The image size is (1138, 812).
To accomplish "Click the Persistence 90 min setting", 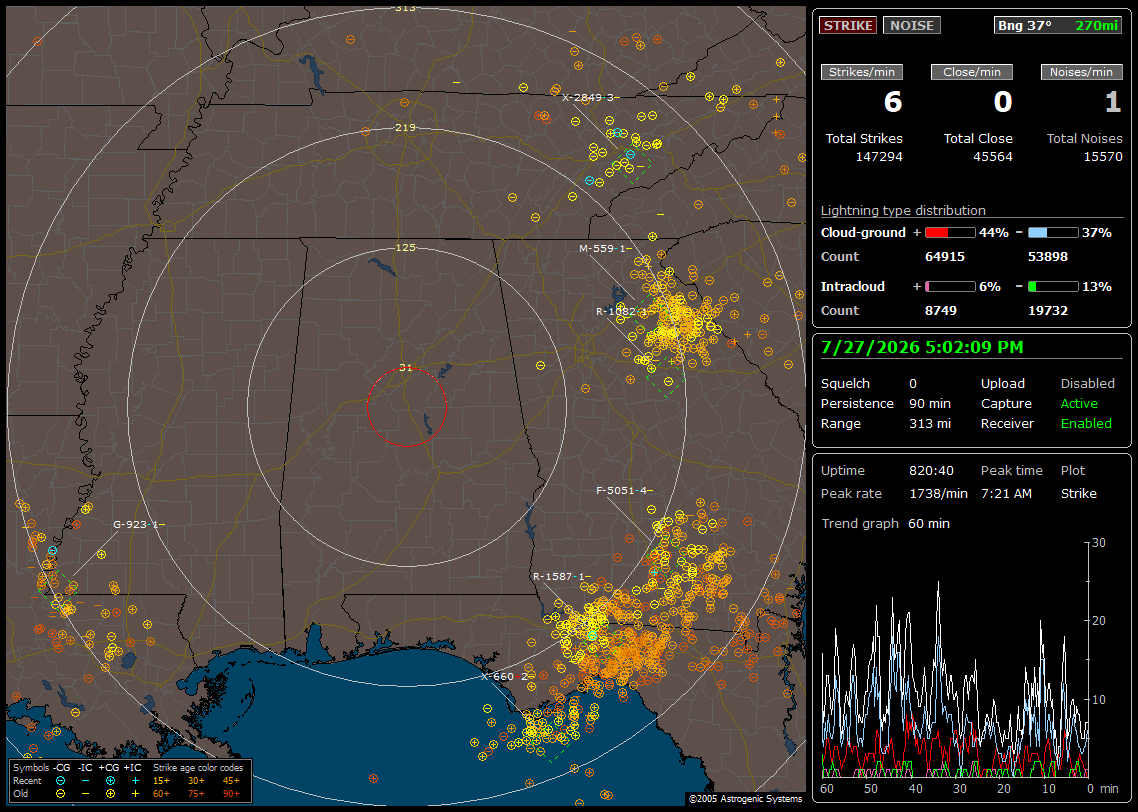I will 885,403.
